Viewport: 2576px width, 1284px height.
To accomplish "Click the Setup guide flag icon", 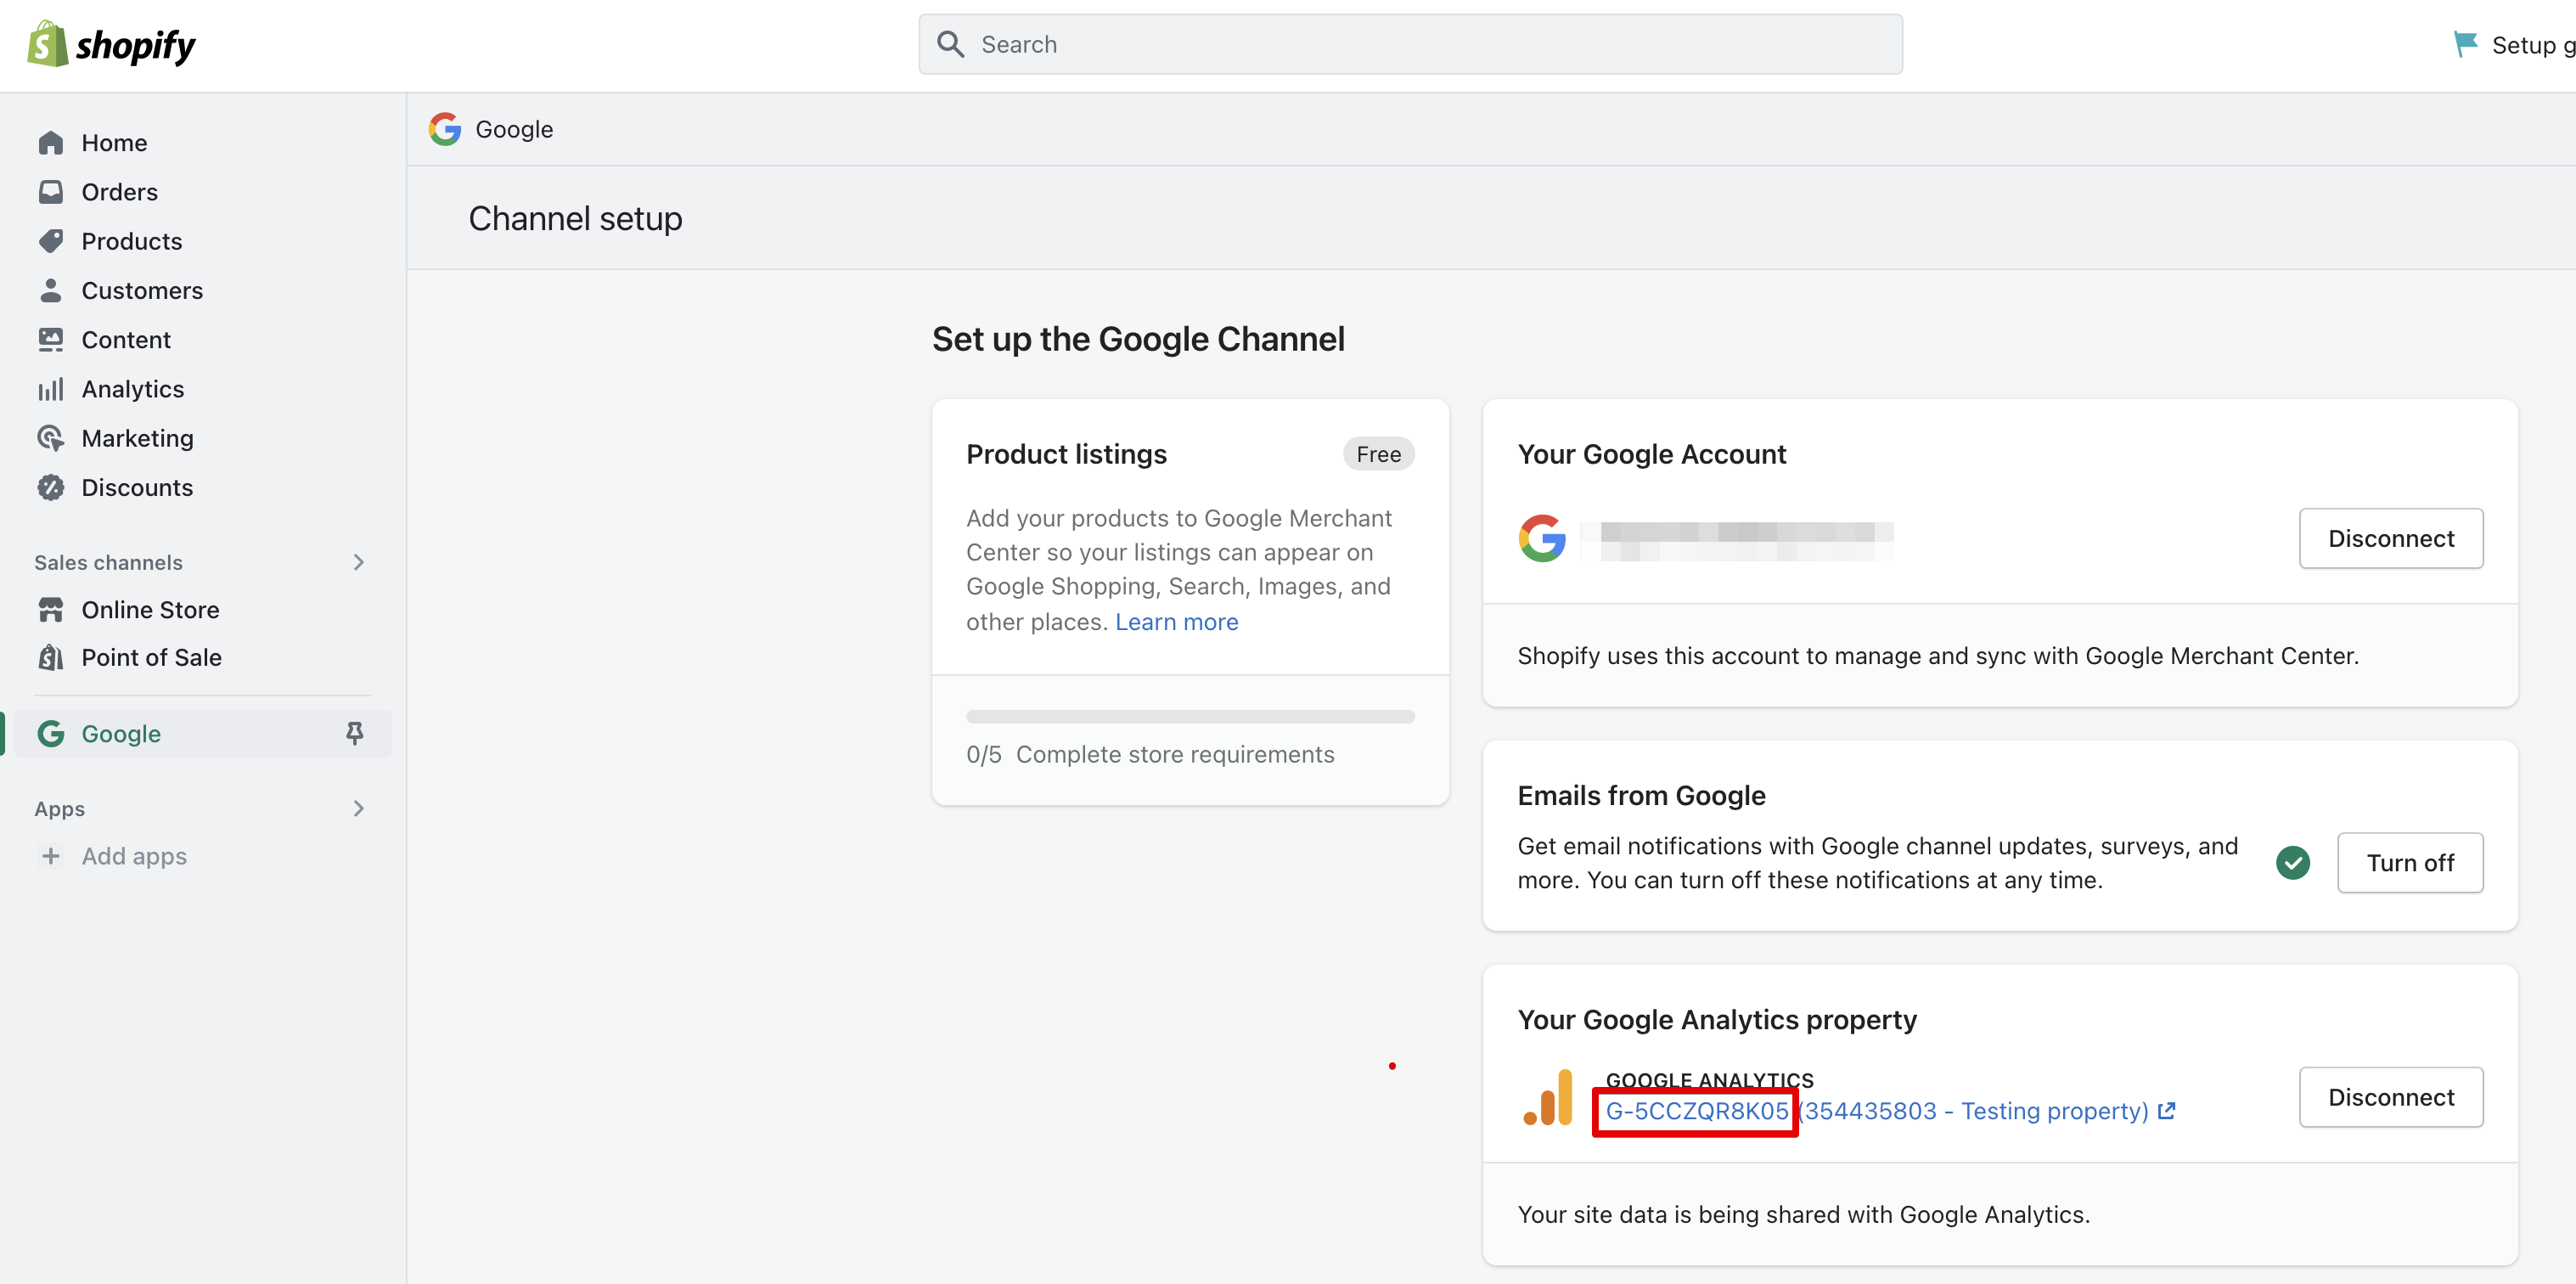I will (x=2465, y=44).
